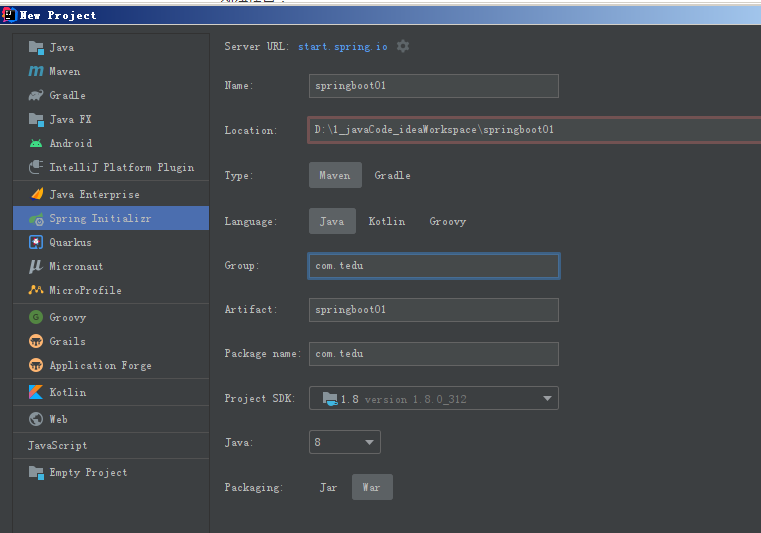Click the 'Package name:' label
The height and width of the screenshot is (533, 761).
pyautogui.click(x=263, y=353)
